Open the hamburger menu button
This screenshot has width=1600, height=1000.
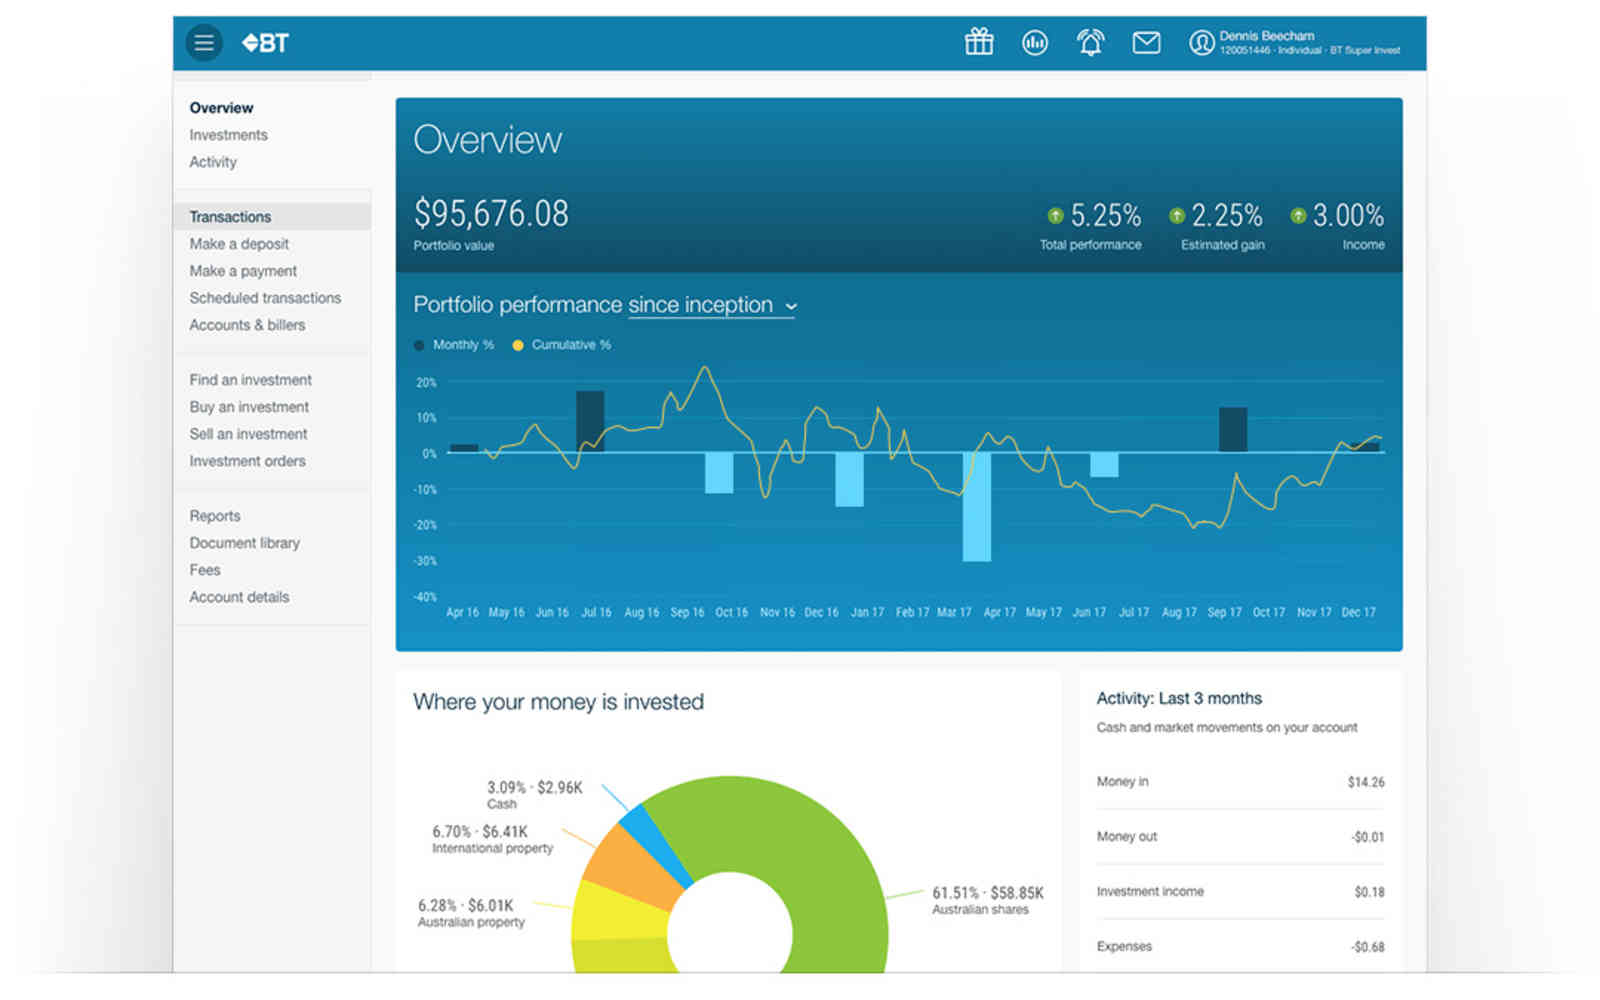204,42
